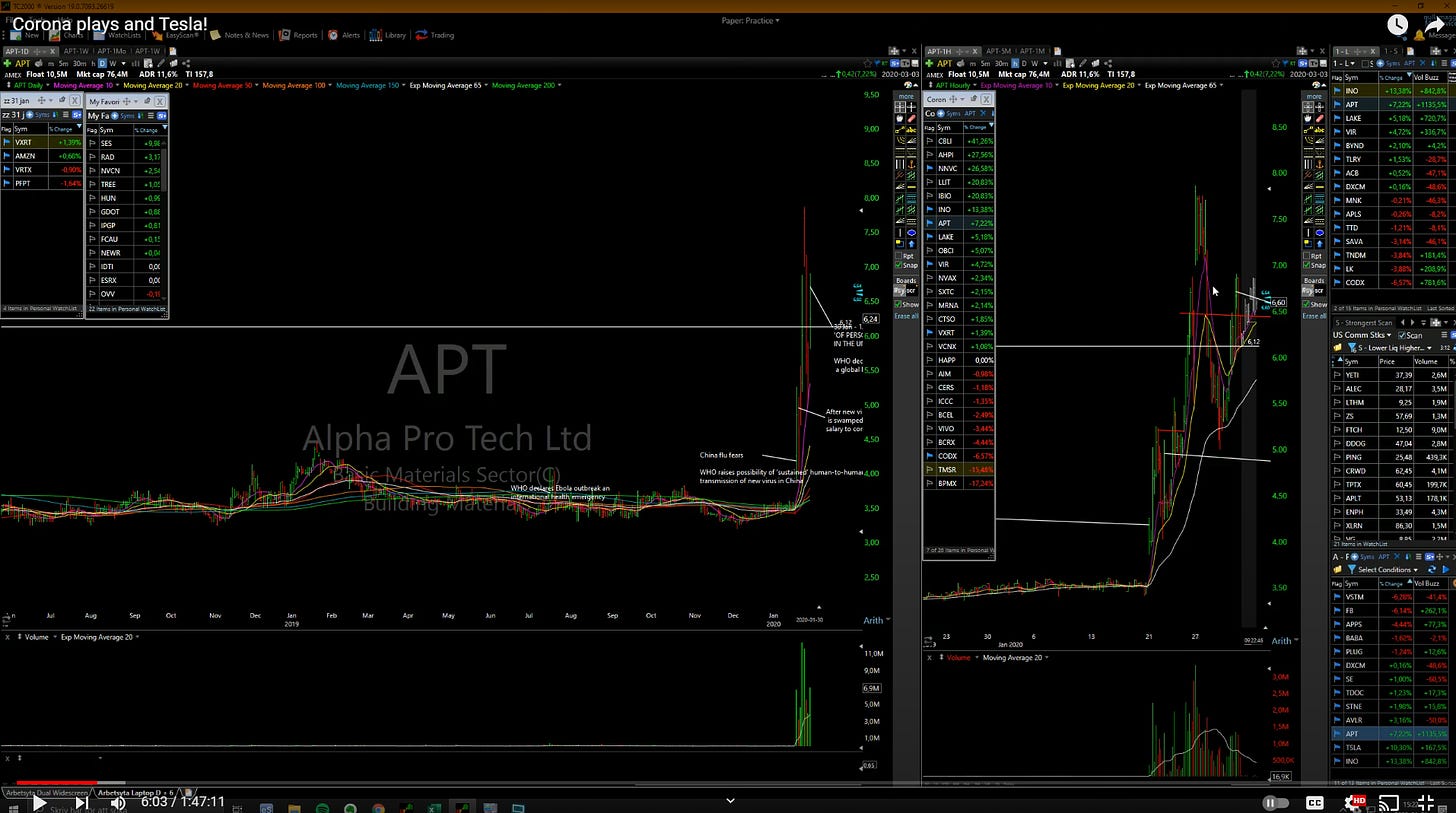Select W timeframe on hourly chart
Image resolution: width=1456 pixels, height=813 pixels.
tap(1034, 63)
